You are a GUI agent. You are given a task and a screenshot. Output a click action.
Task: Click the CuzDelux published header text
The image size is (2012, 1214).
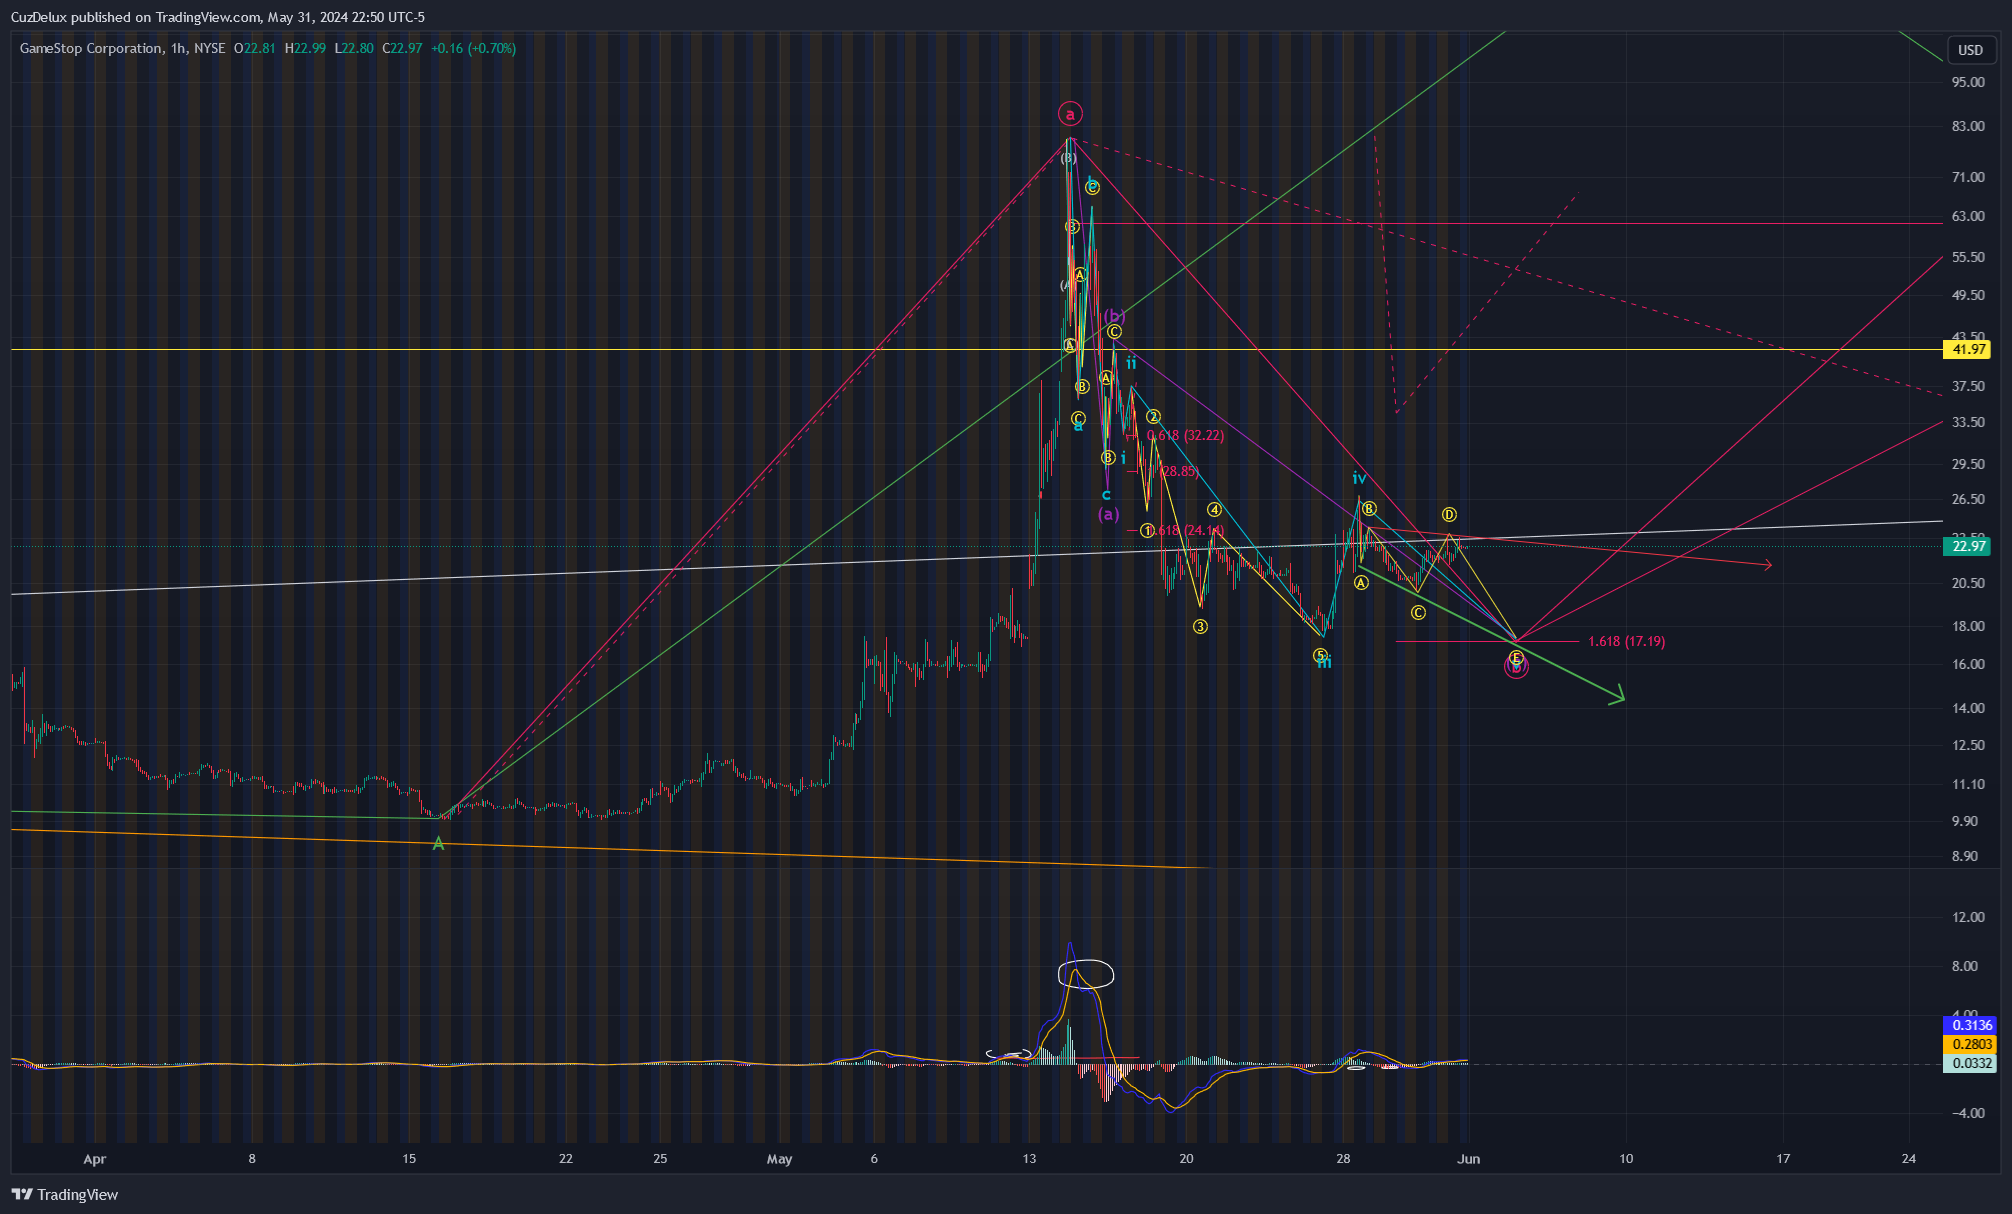(217, 17)
